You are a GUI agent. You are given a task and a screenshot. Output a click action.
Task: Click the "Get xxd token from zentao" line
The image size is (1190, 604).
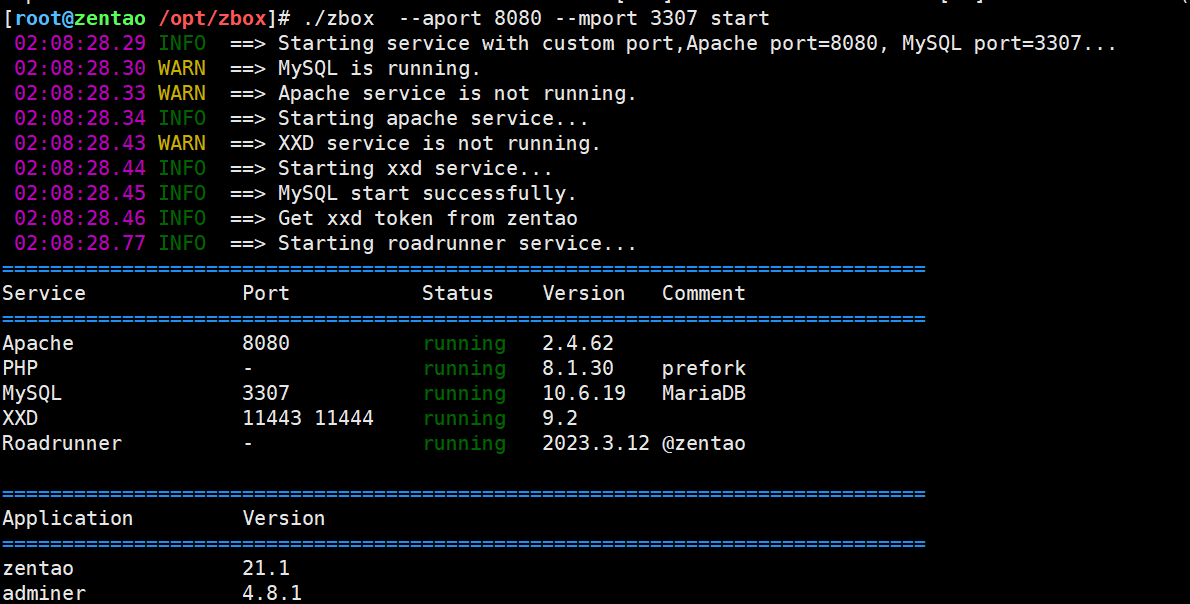[427, 218]
